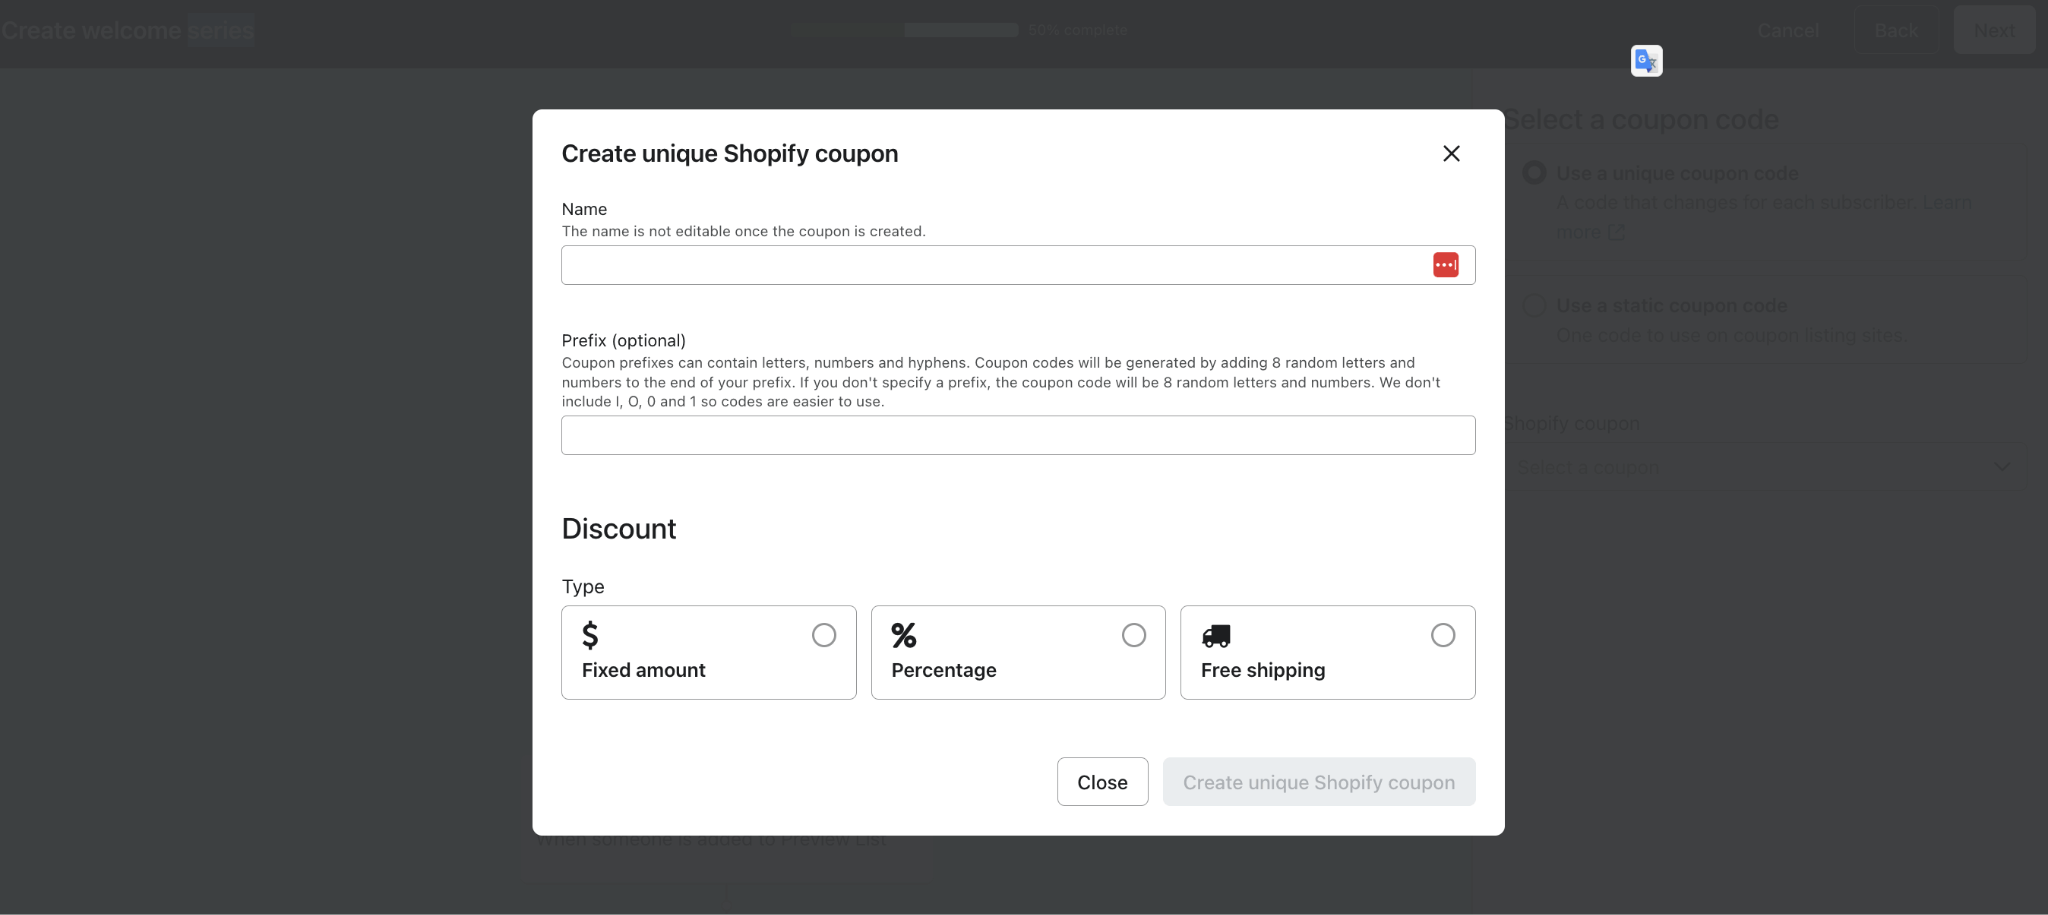Click the Percentage label text
The width and height of the screenshot is (2048, 915).
tap(944, 670)
